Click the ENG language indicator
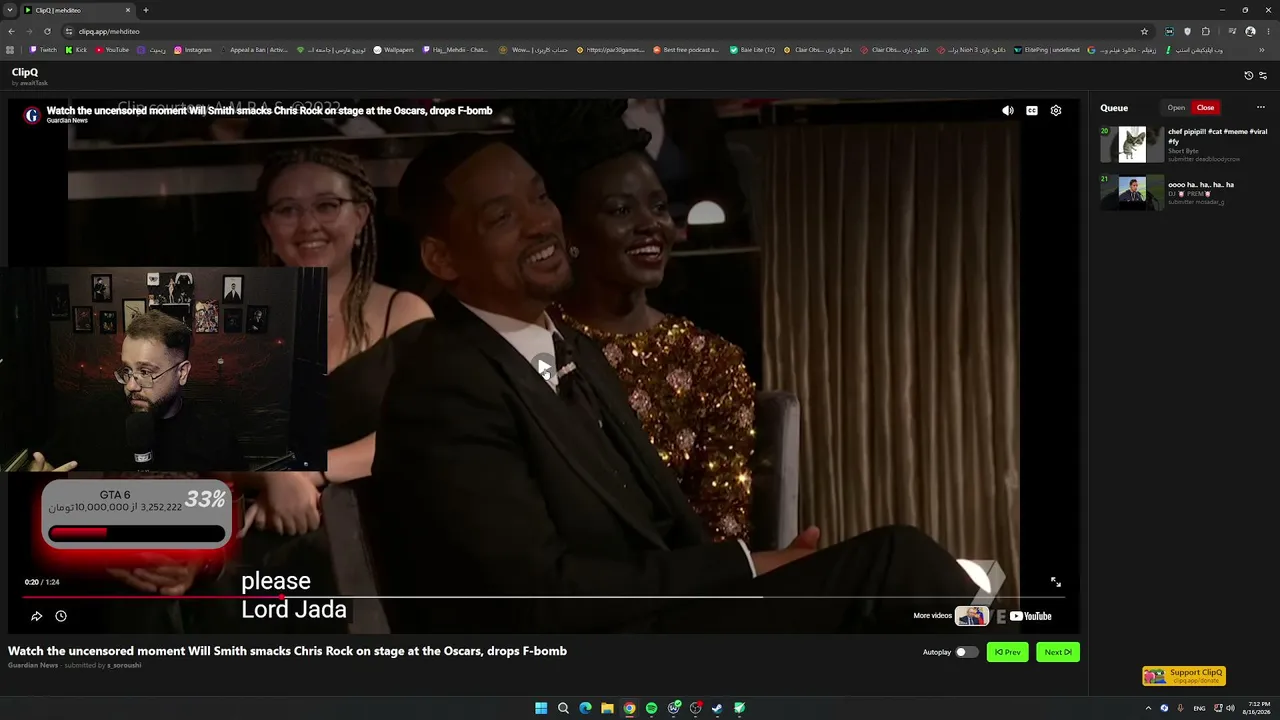 click(1199, 708)
